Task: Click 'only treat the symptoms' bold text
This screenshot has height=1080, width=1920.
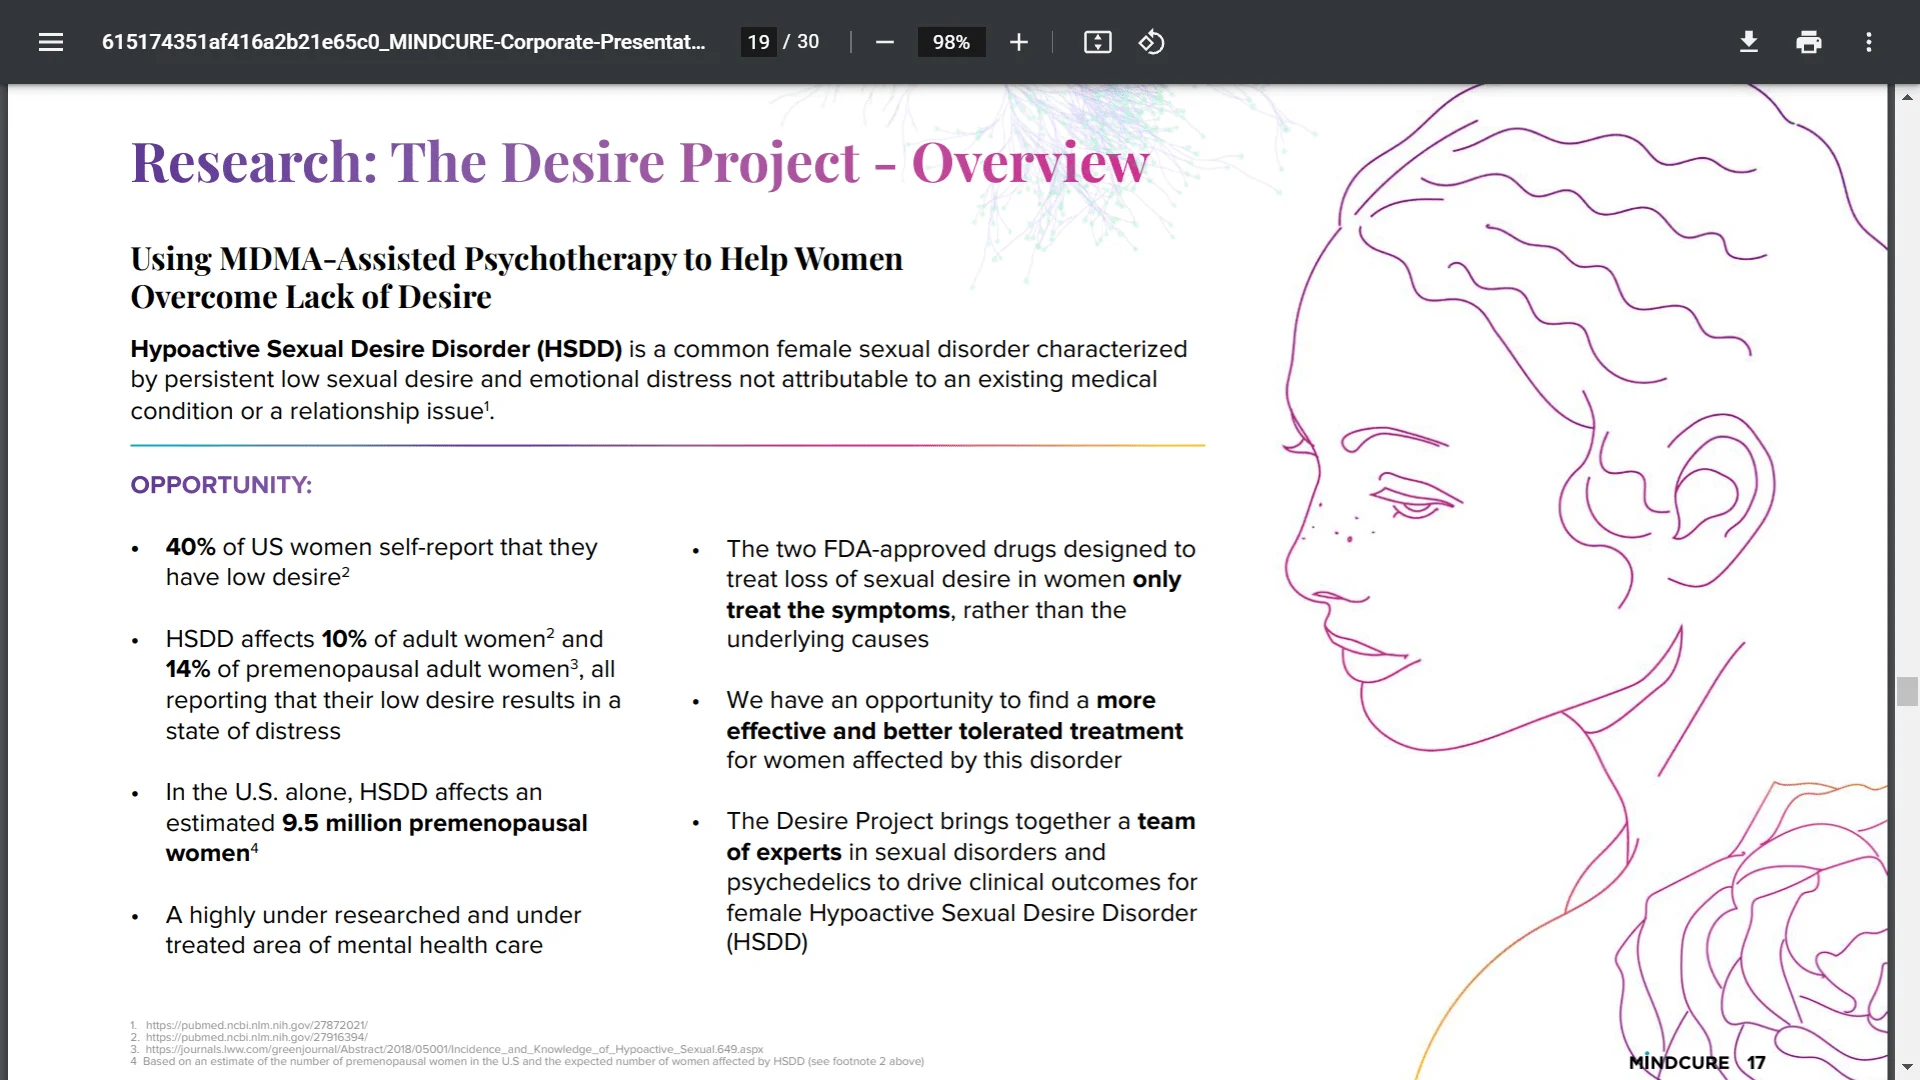Action: pyautogui.click(x=953, y=595)
